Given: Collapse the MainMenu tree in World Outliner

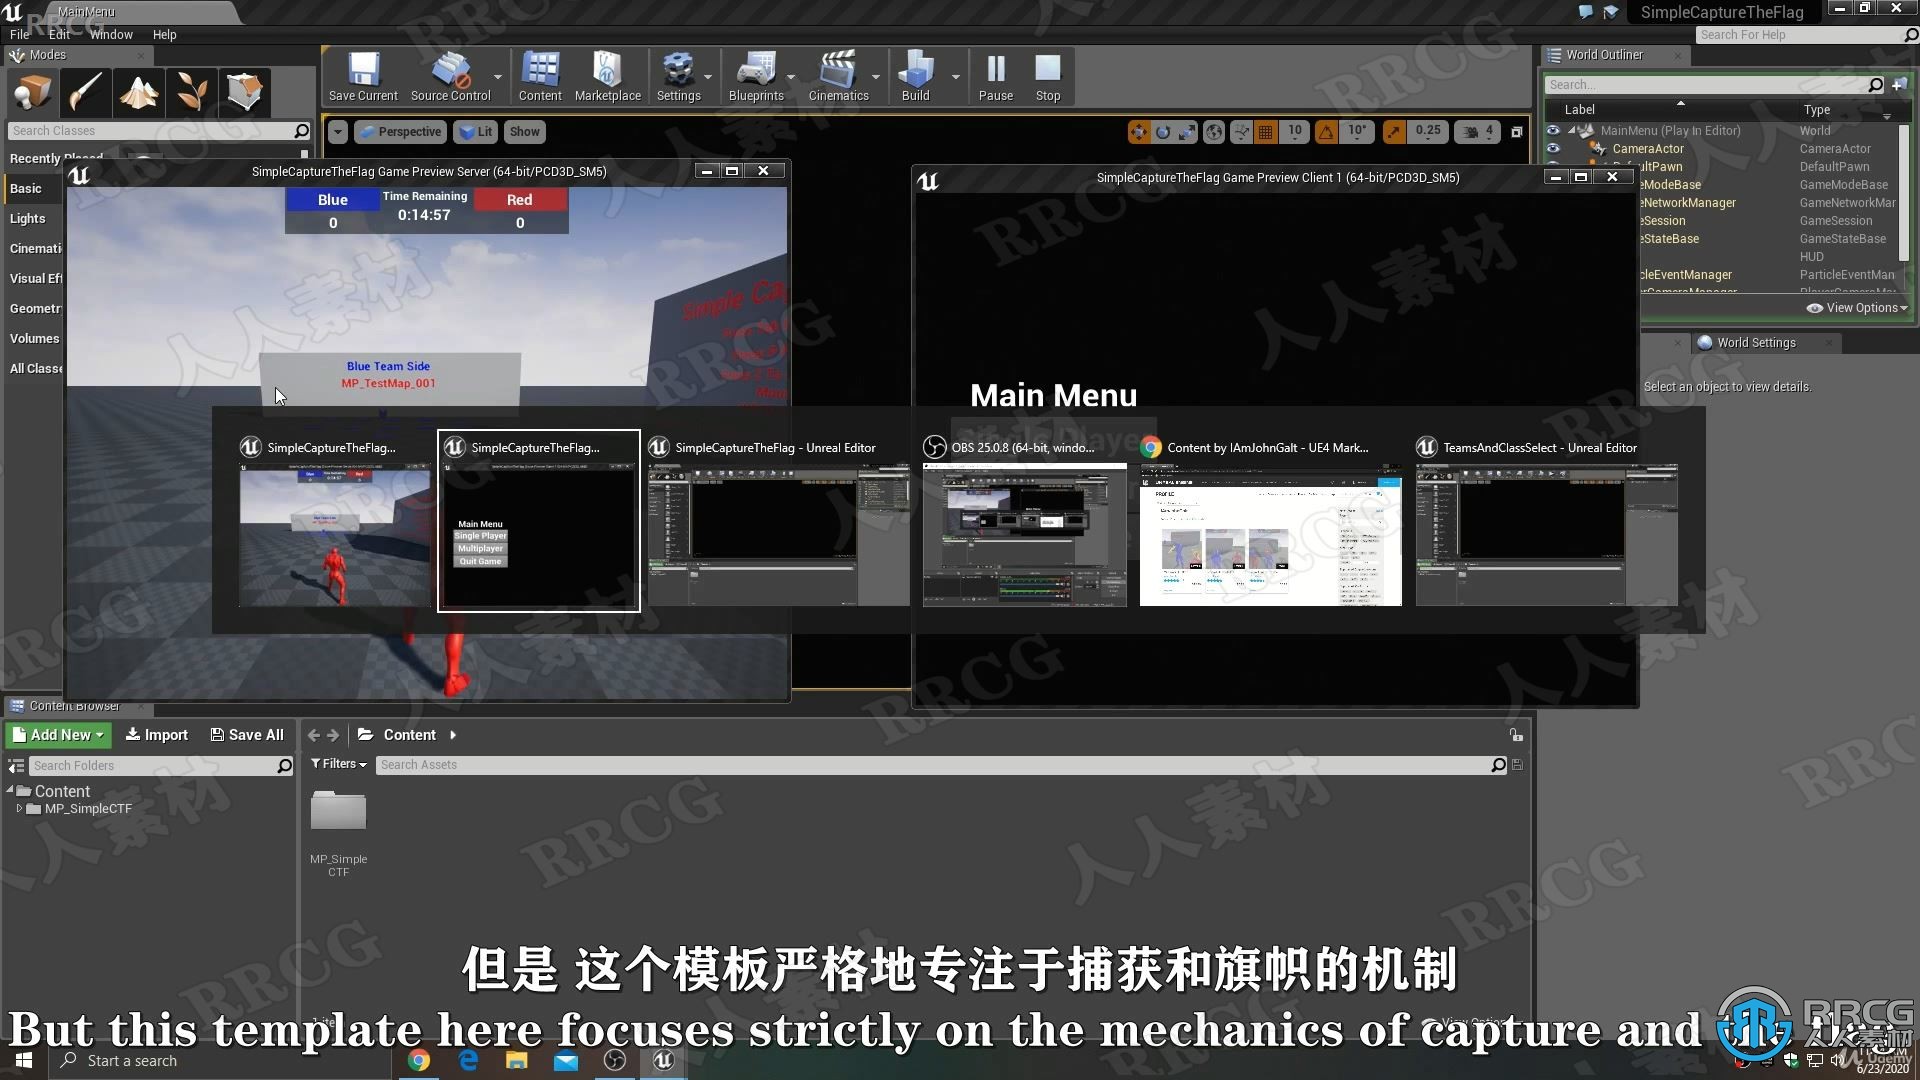Looking at the screenshot, I should click(1571, 130).
